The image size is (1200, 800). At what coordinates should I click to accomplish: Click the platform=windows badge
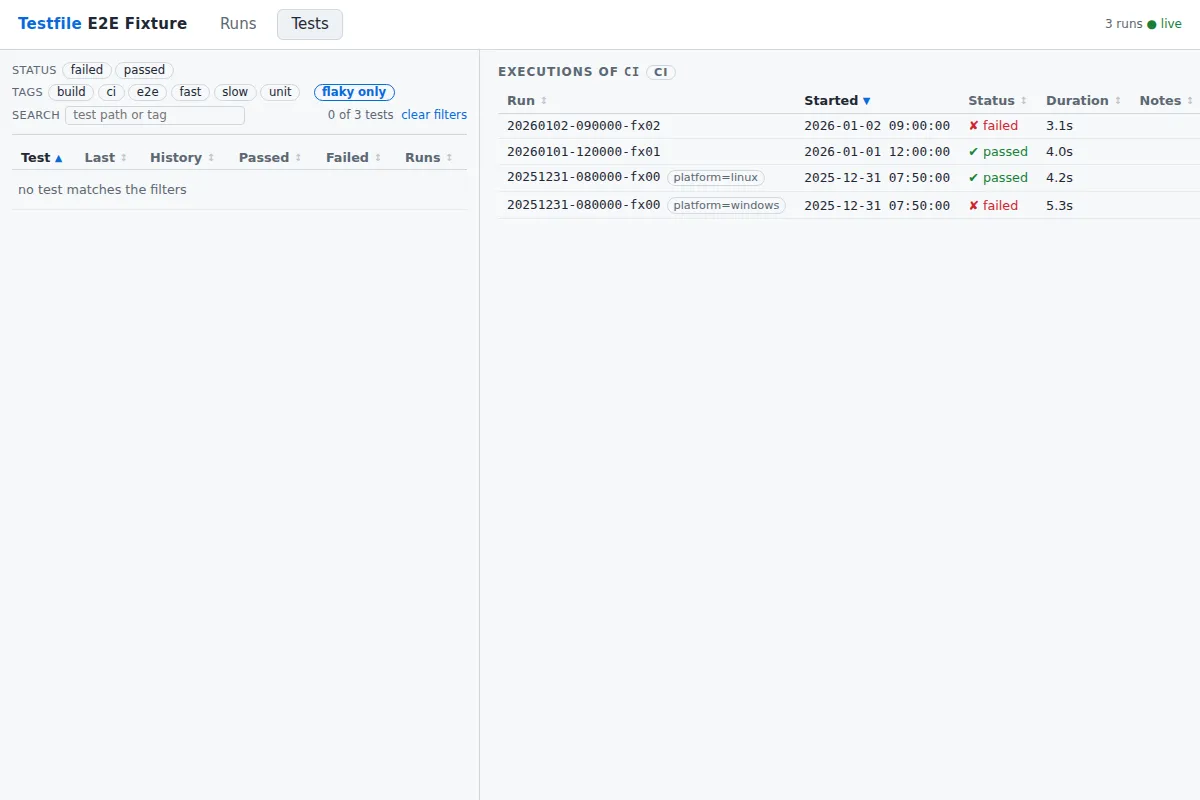point(727,205)
